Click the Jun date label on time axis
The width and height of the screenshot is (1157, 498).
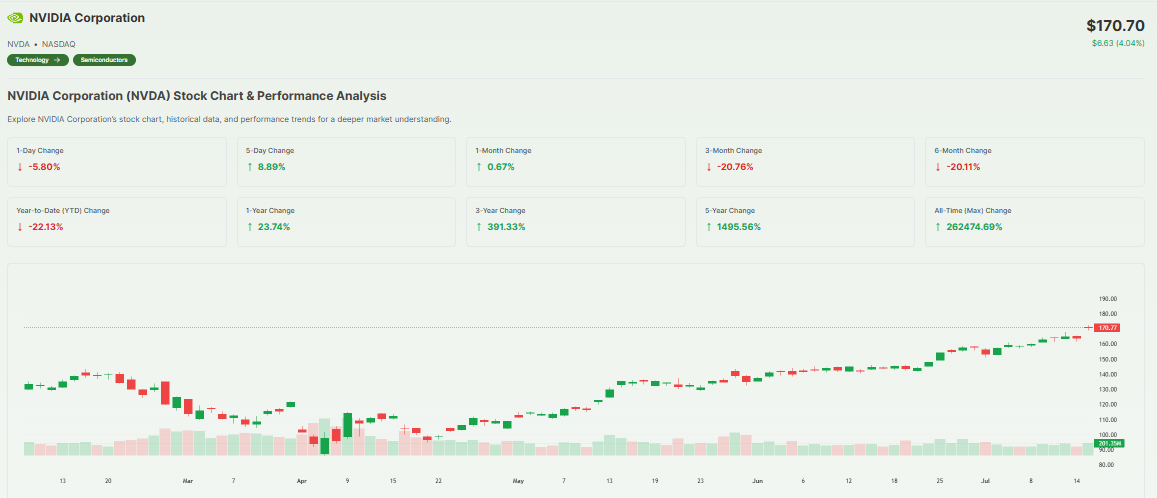(758, 480)
